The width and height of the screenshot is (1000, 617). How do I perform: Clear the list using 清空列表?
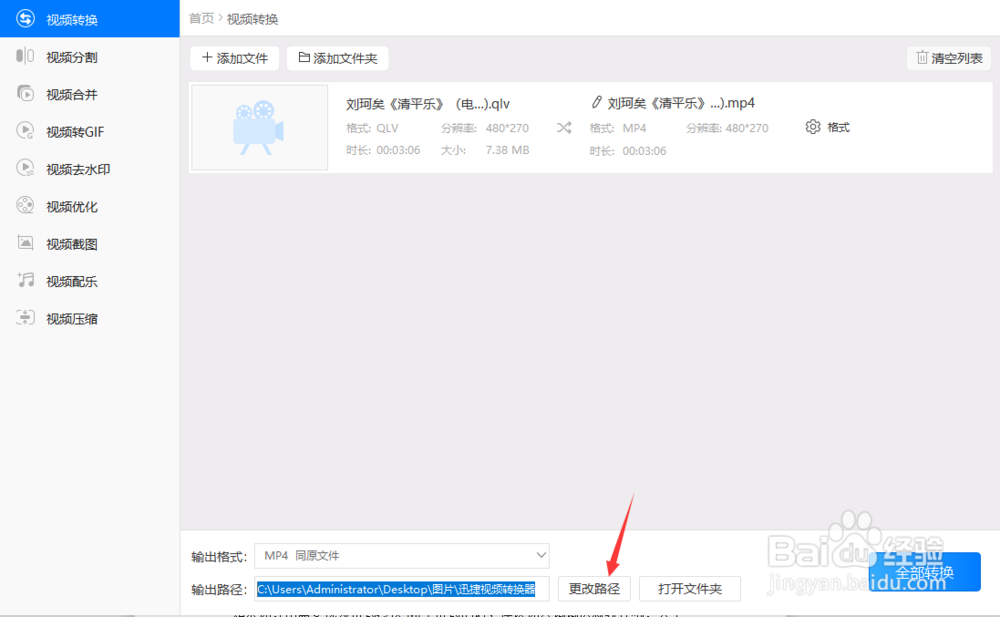947,58
